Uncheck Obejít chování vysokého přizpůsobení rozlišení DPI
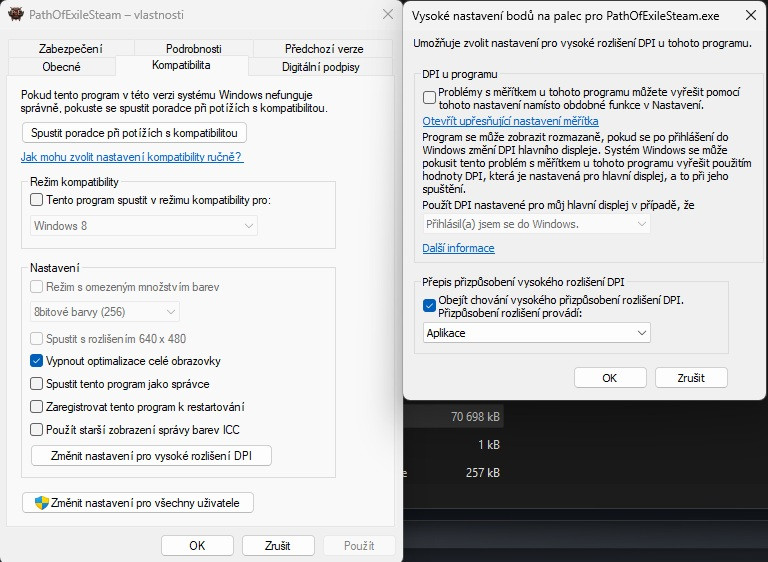 [x=429, y=305]
